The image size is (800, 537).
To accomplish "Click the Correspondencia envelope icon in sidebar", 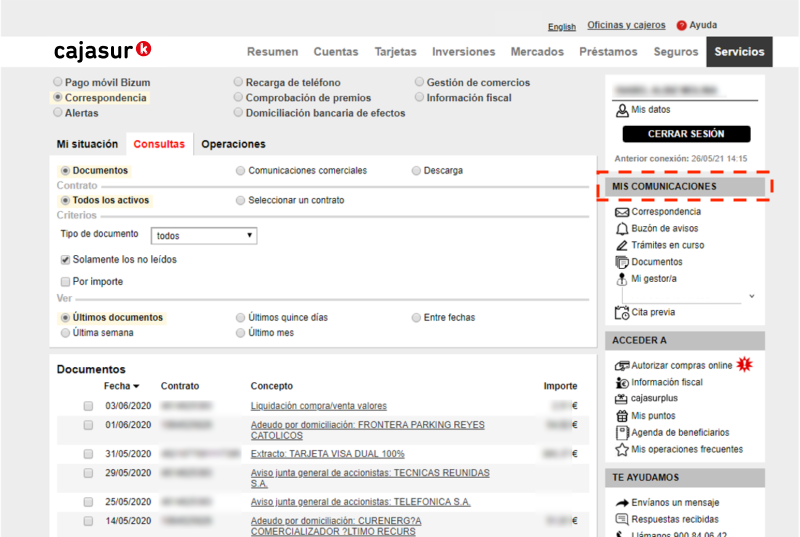I will [622, 212].
